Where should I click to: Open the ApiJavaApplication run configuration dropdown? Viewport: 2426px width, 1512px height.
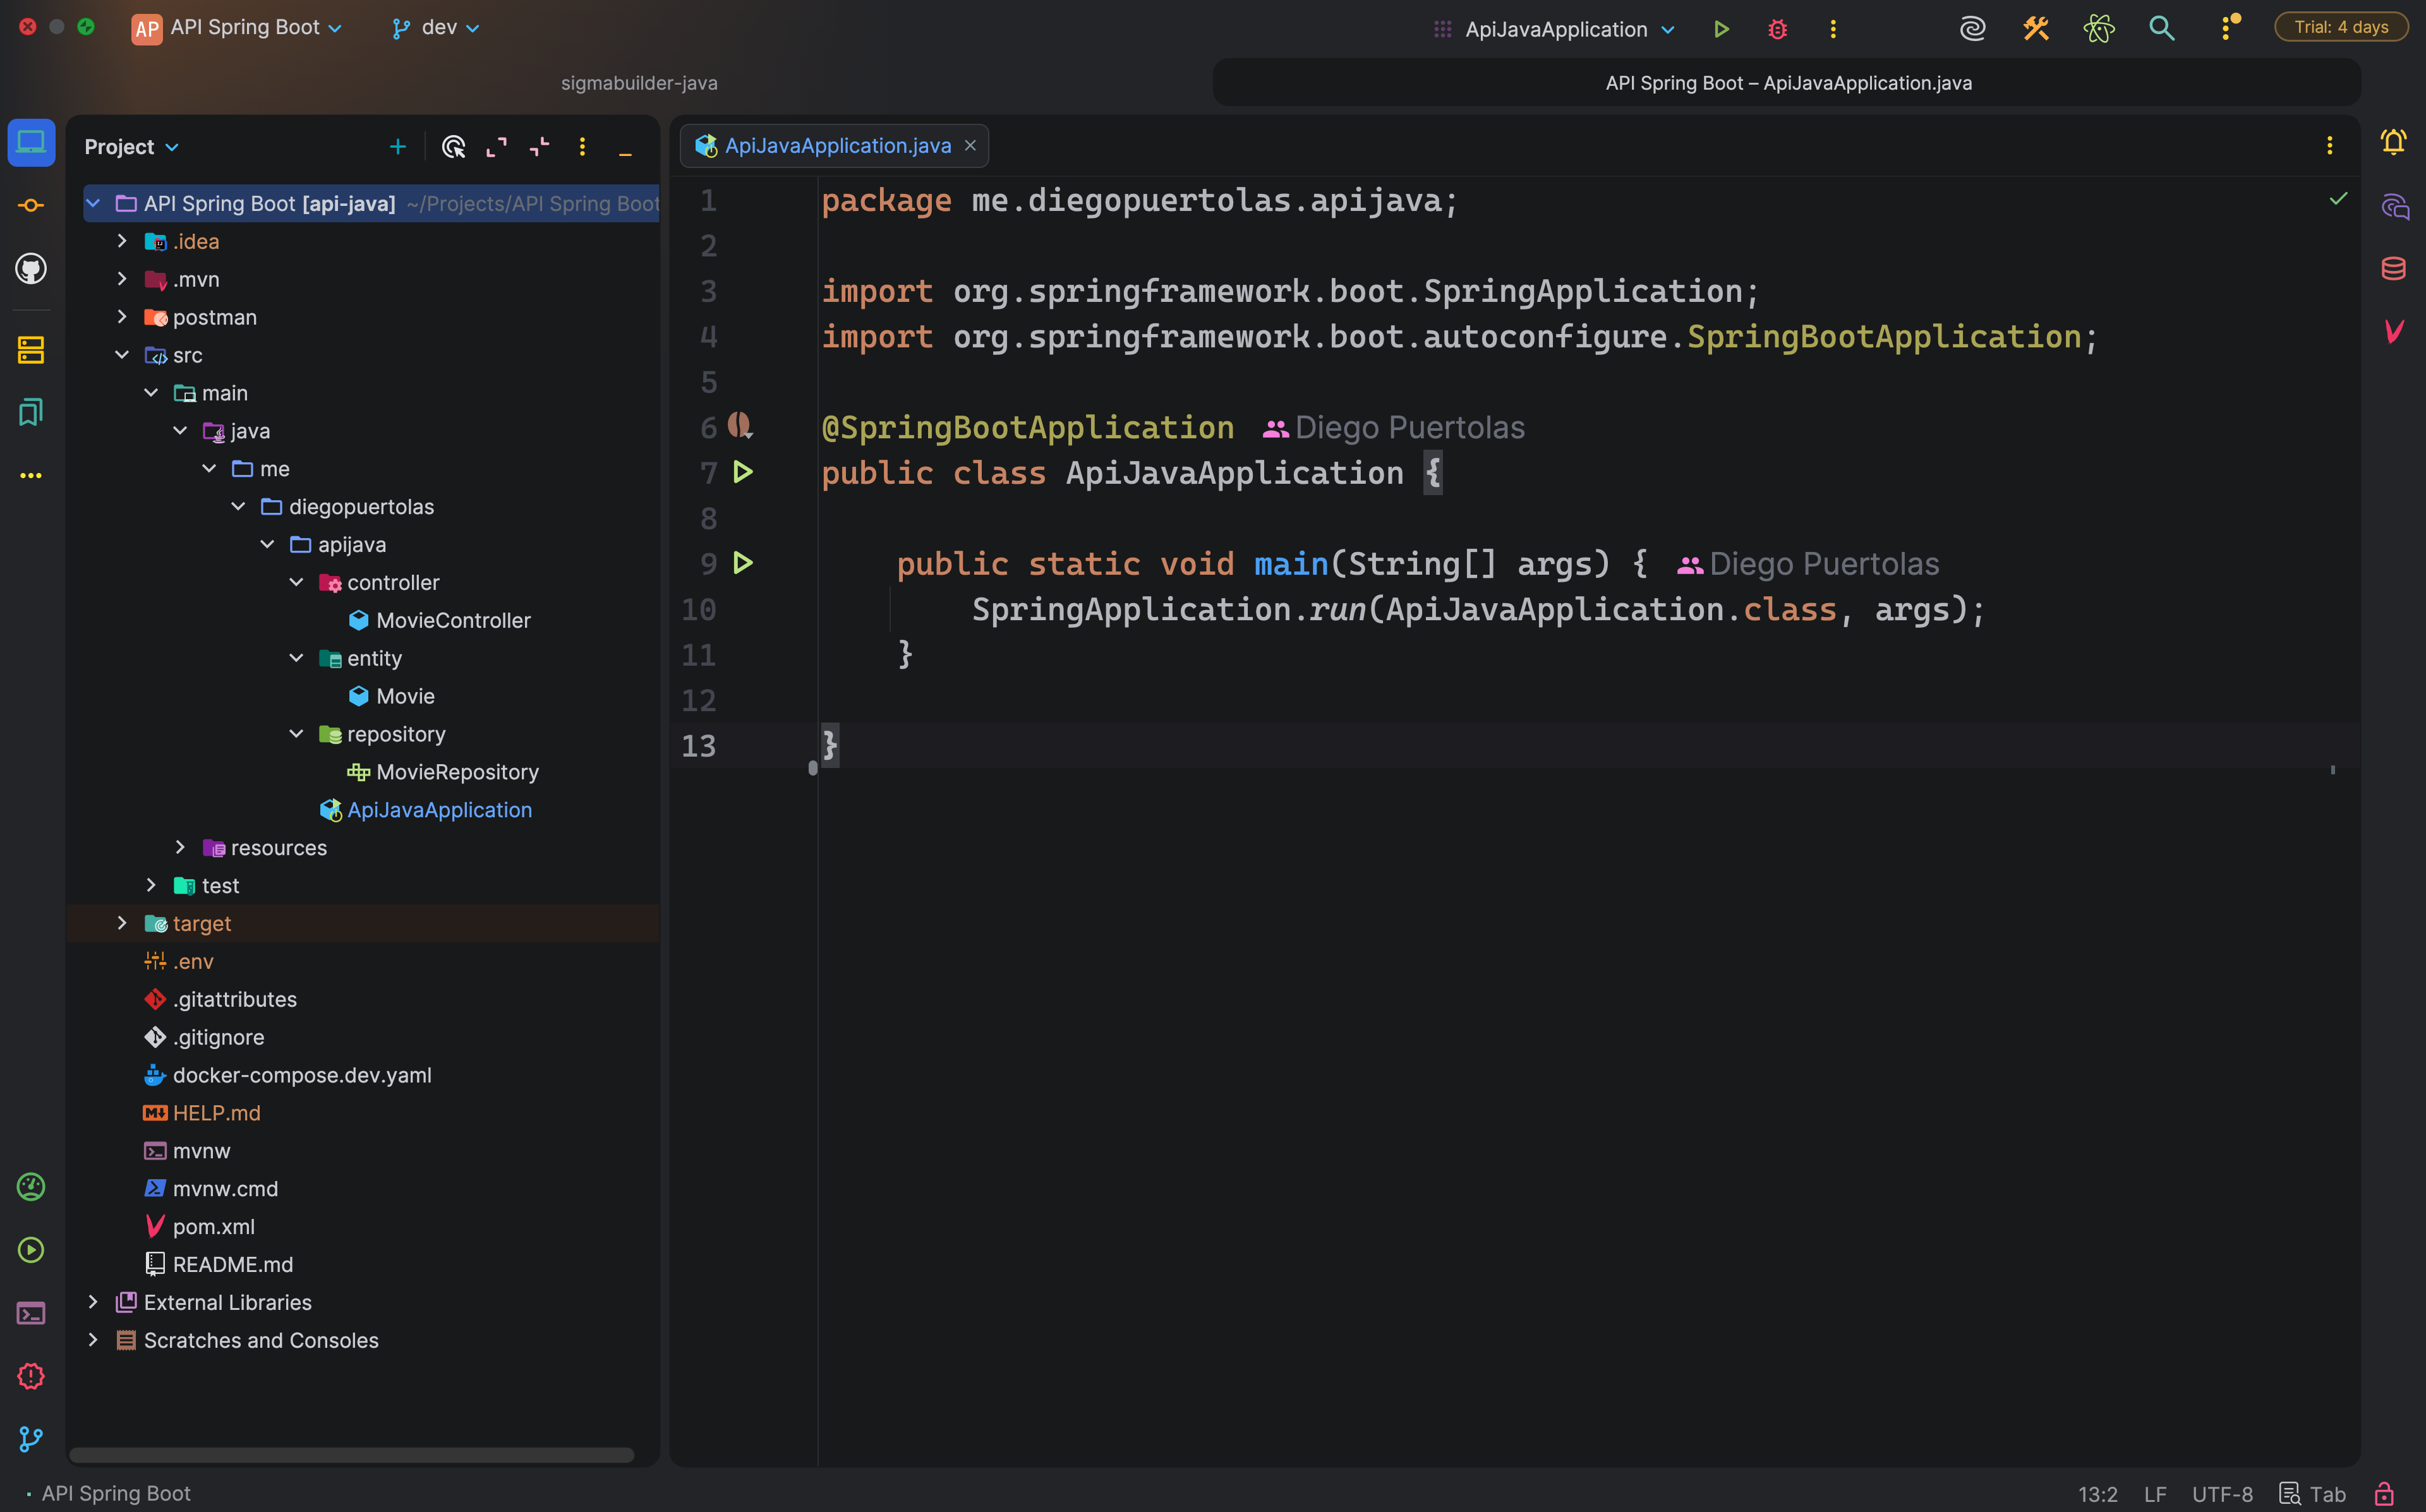click(1556, 29)
